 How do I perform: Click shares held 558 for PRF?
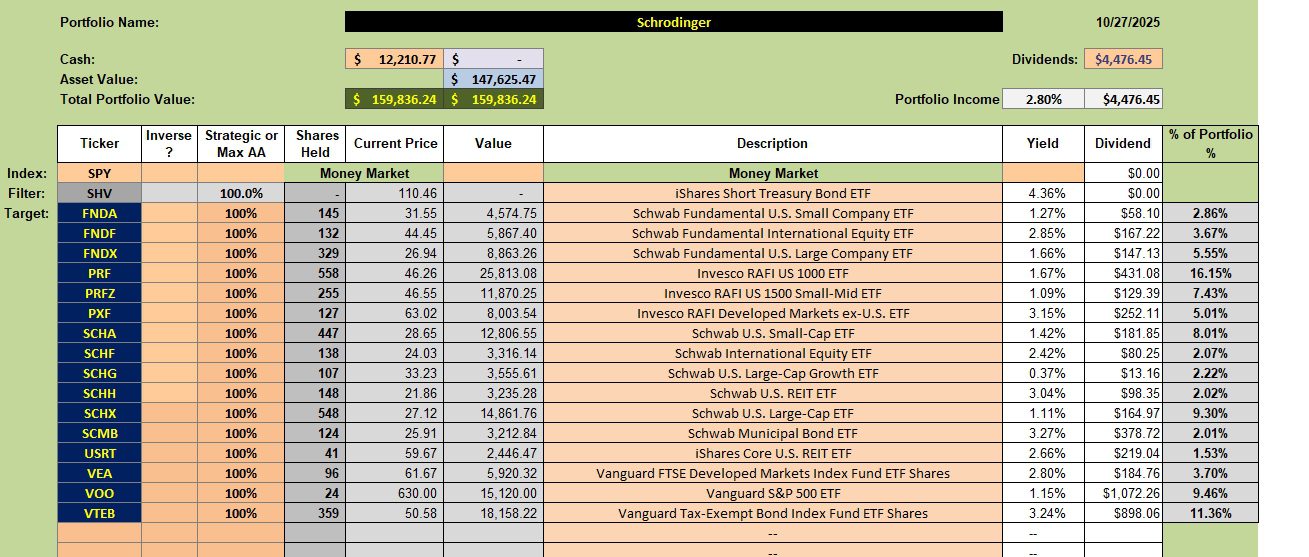[314, 273]
